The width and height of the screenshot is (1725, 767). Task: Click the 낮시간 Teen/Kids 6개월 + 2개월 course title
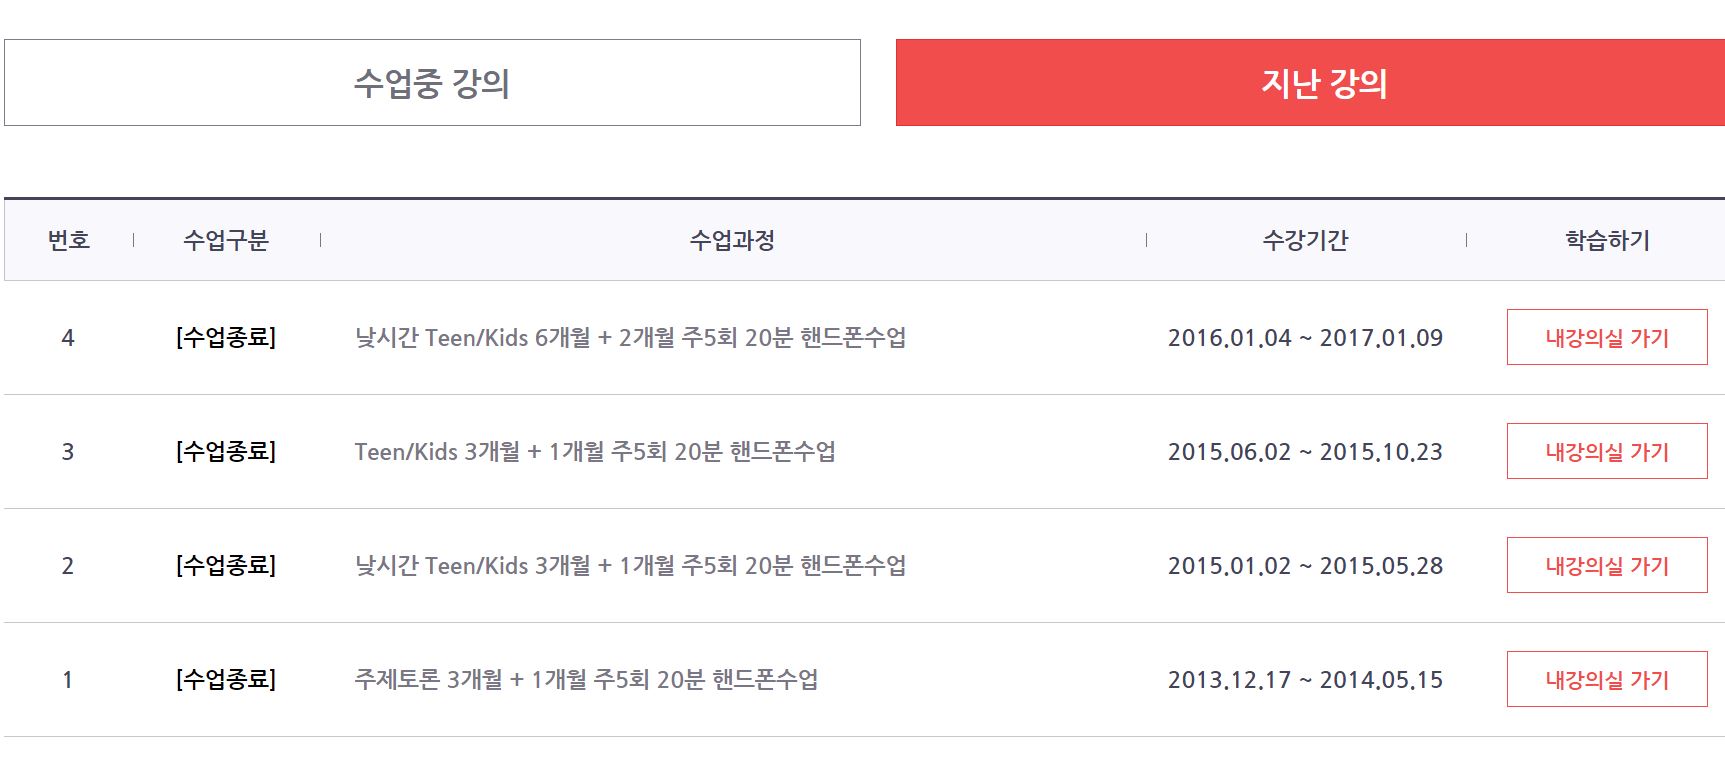point(630,338)
